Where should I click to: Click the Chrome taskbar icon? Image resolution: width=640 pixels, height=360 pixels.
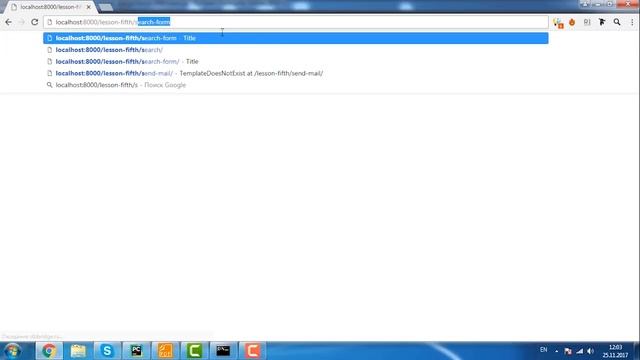(49, 351)
